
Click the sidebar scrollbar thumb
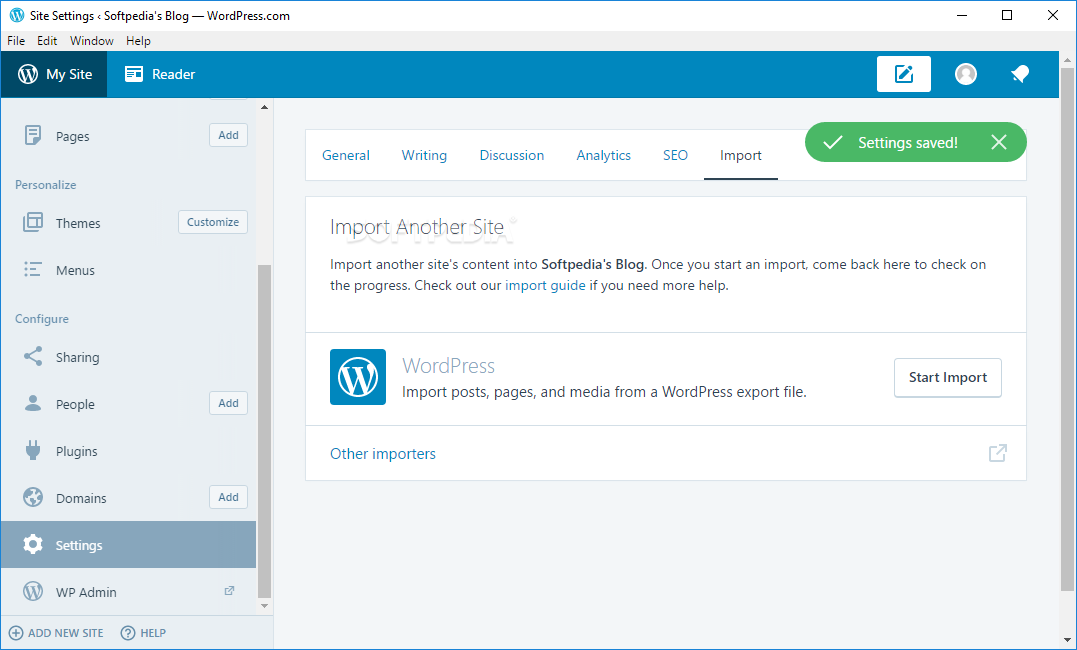[x=264, y=432]
